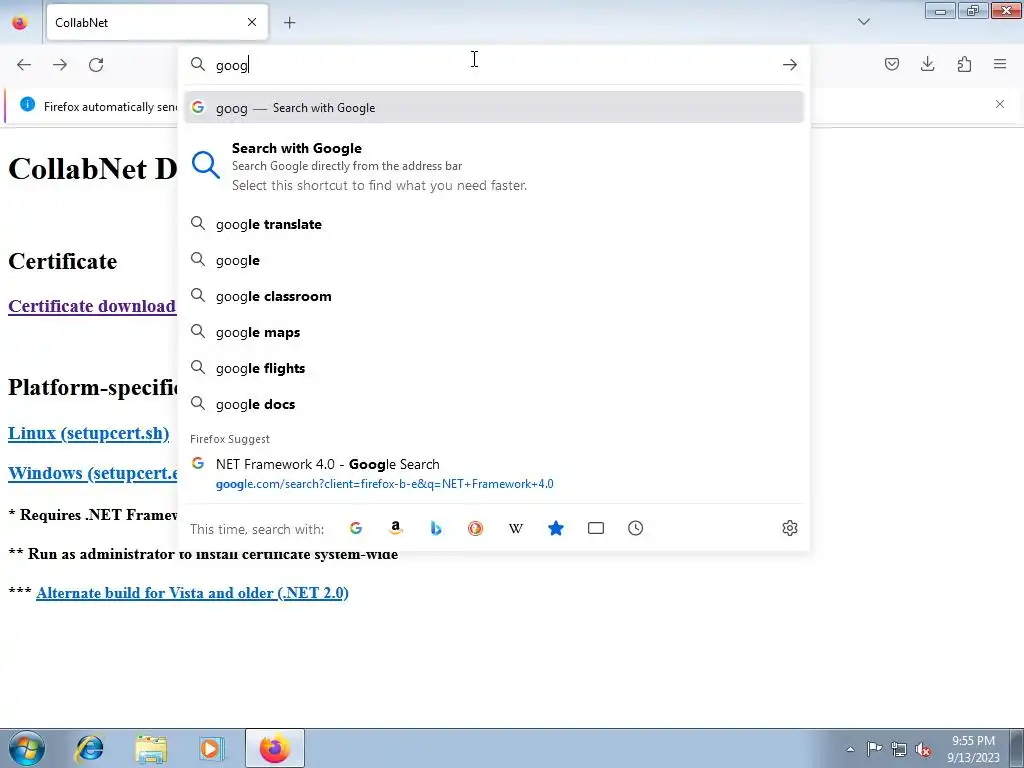Search open tabs using the tab icon
The width and height of the screenshot is (1024, 768).
pos(596,528)
